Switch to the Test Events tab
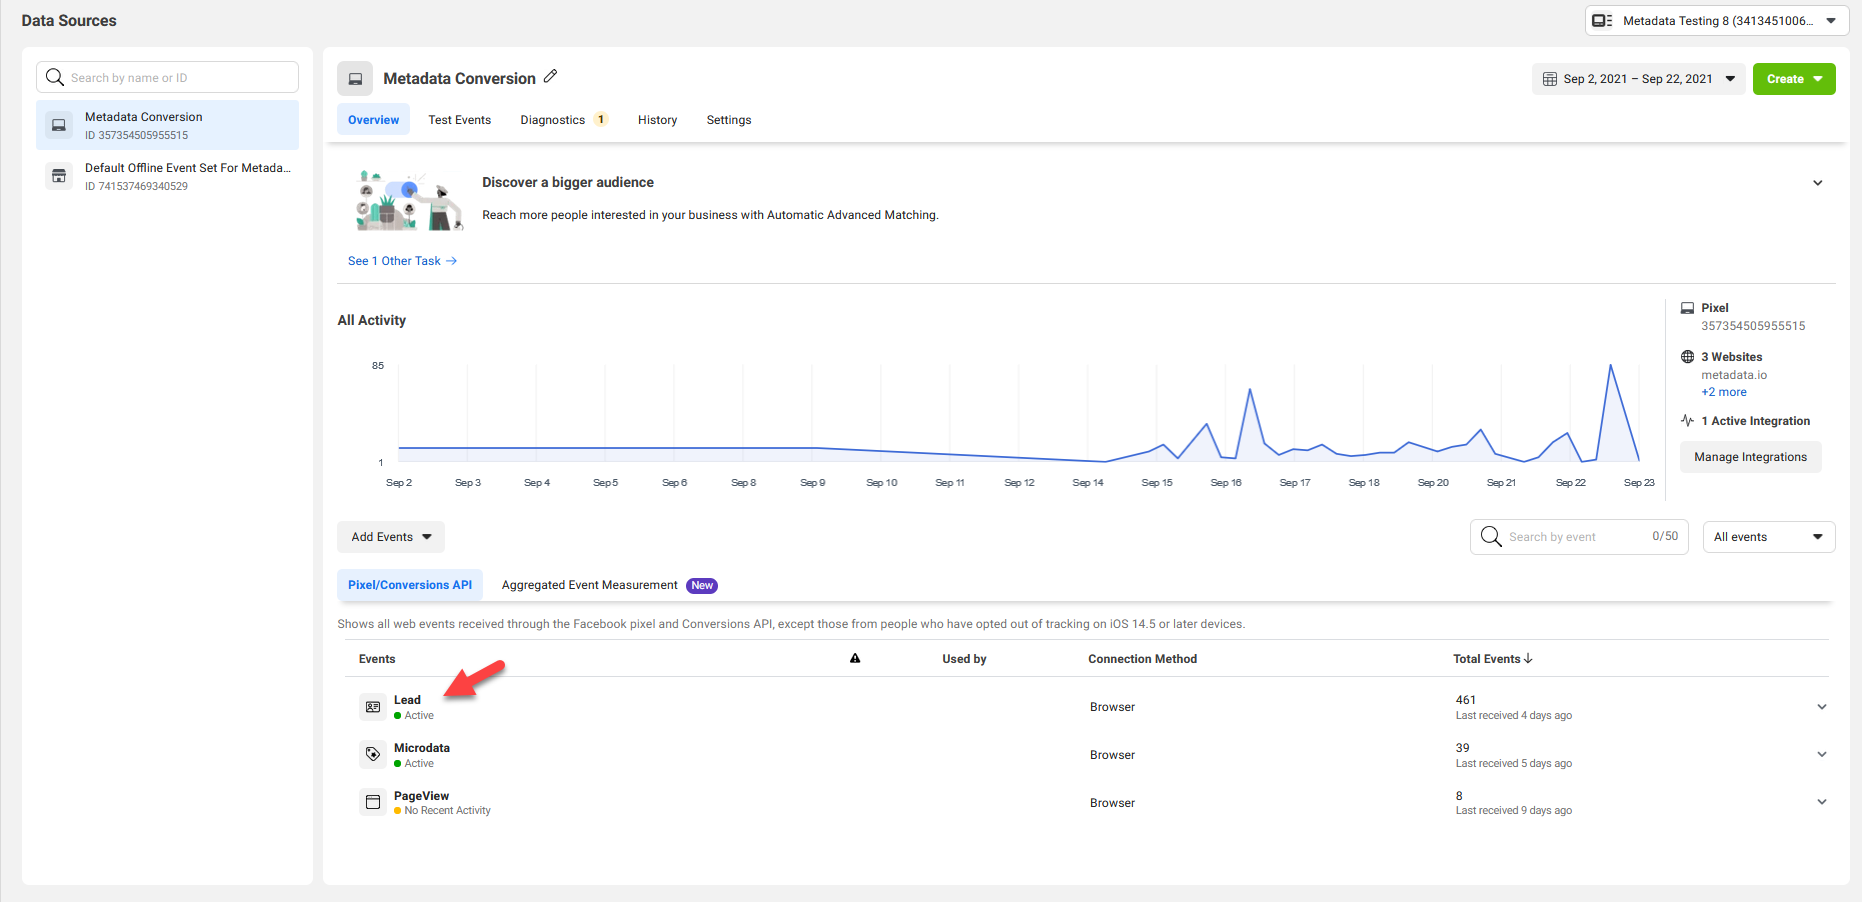 [459, 120]
